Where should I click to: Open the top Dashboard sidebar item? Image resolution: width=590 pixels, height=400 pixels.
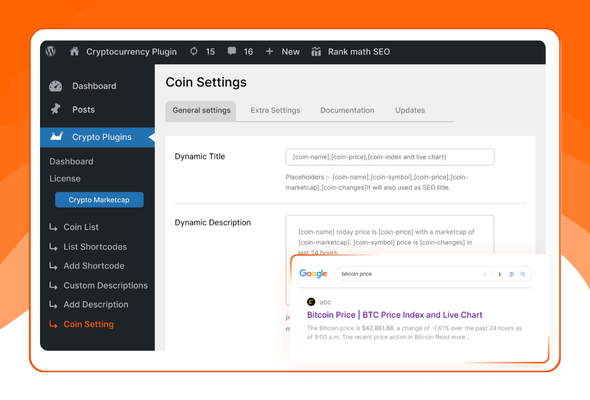click(x=94, y=86)
